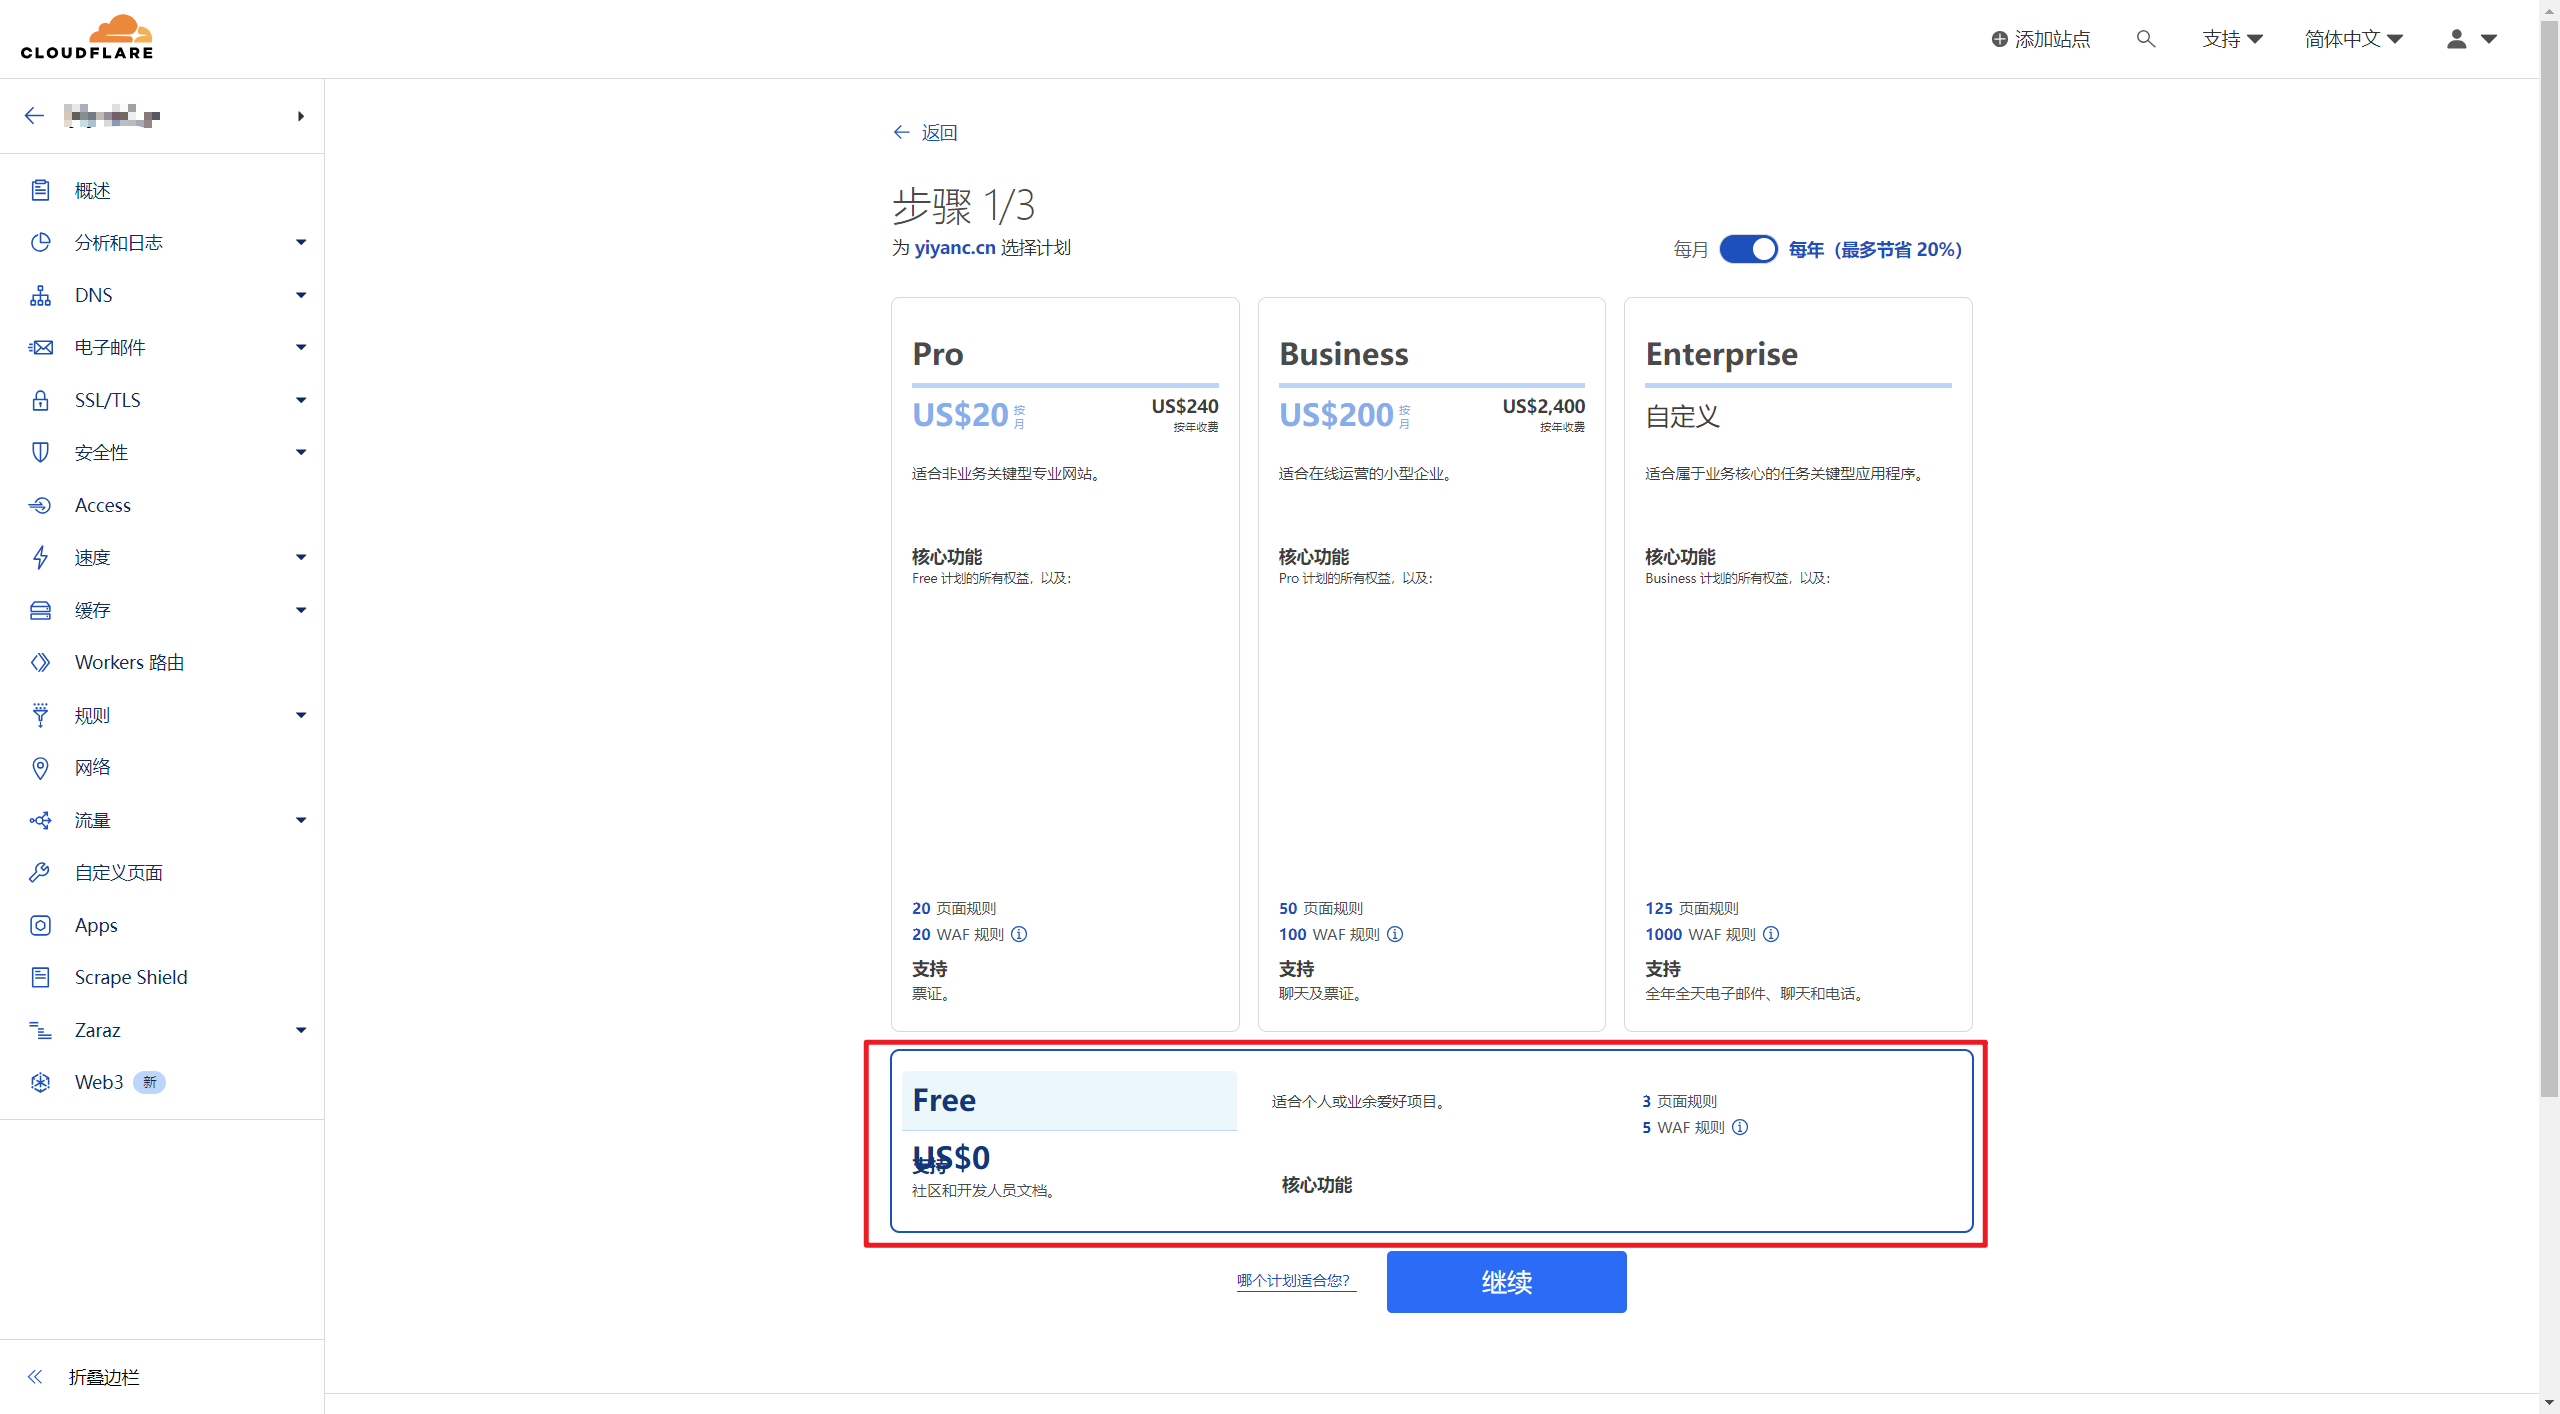The image size is (2560, 1414).
Task: Click the 自定义页面 wrench icon
Action: click(x=40, y=872)
